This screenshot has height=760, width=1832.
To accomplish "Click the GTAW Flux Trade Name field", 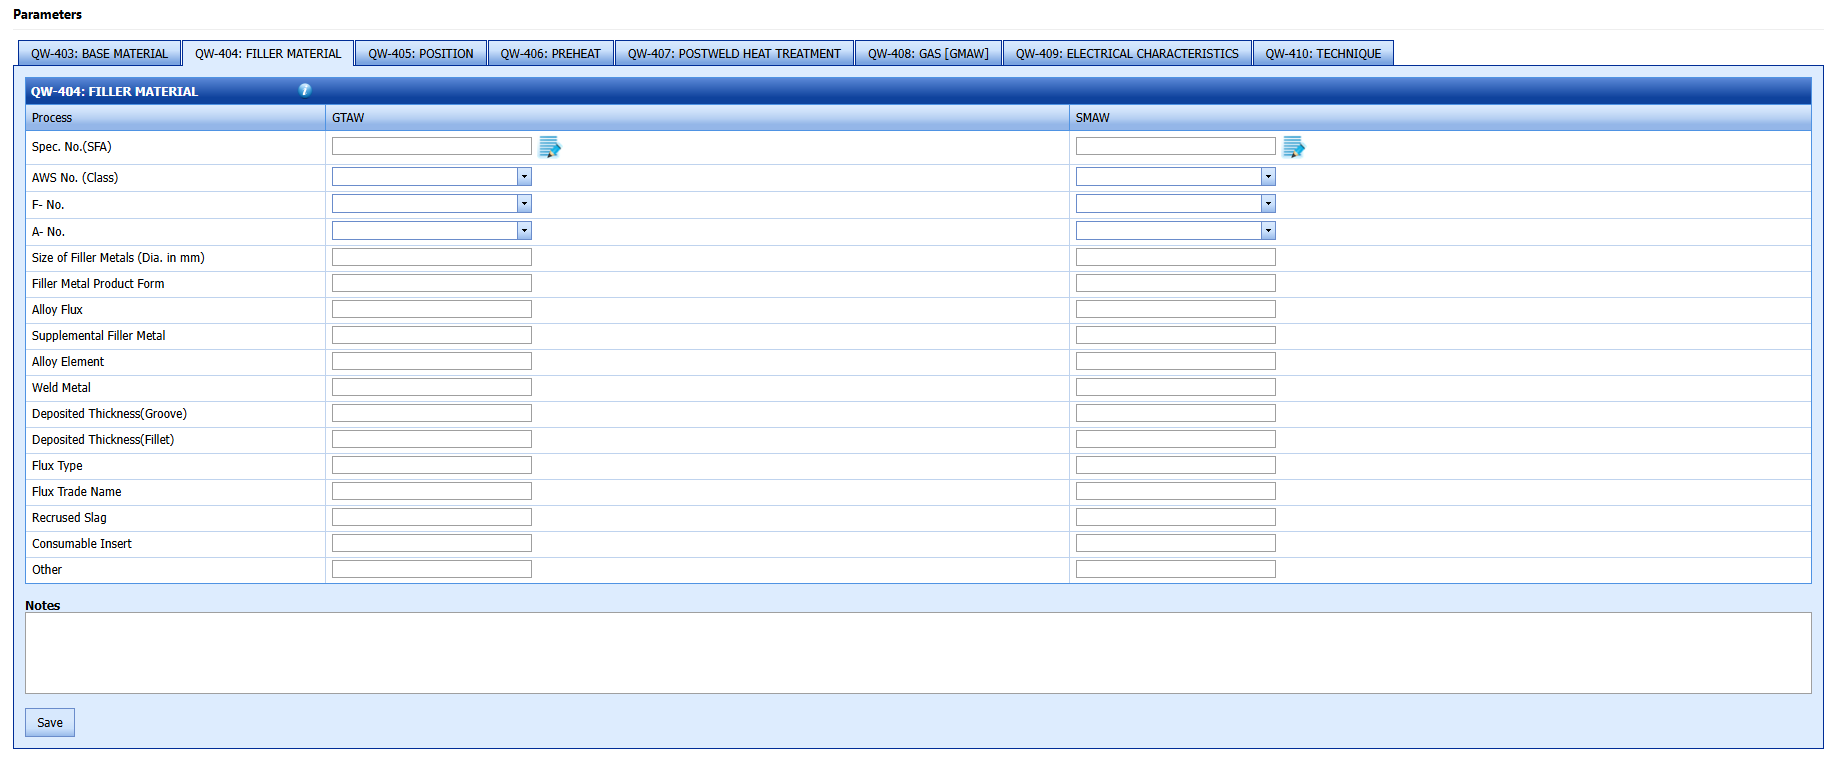I will tap(431, 492).
